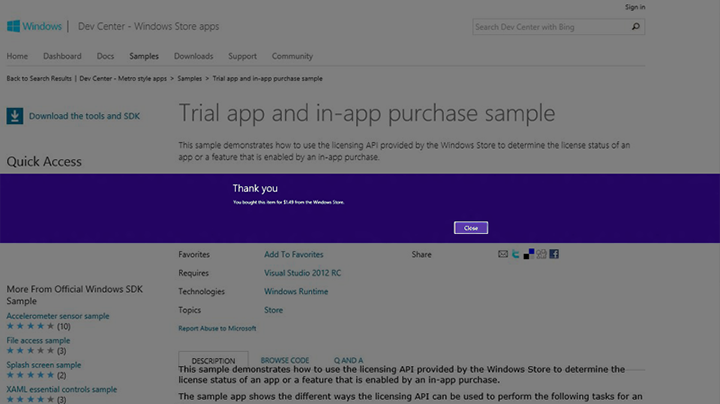Open Dev Center - Metro style apps breadcrumb

[123, 79]
